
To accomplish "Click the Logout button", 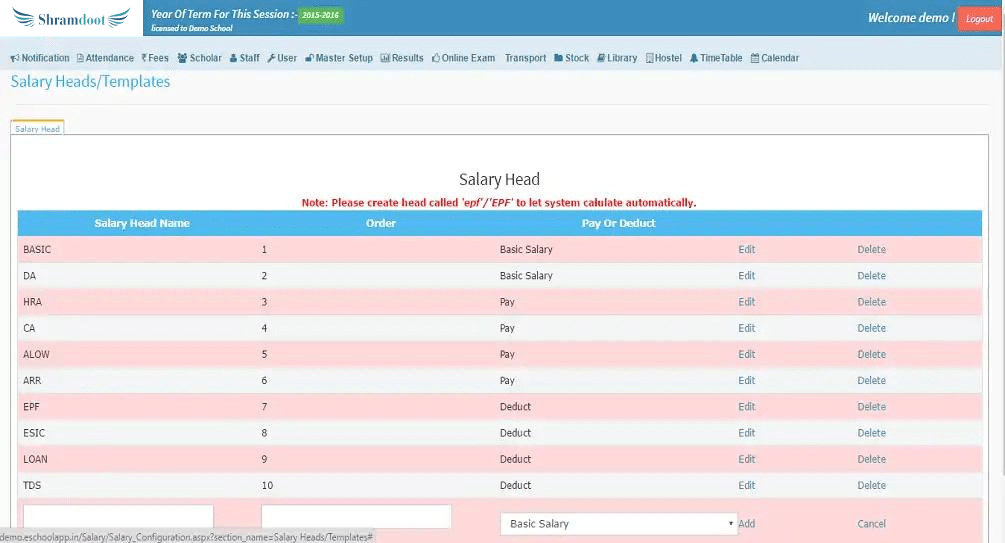I will click(x=979, y=19).
